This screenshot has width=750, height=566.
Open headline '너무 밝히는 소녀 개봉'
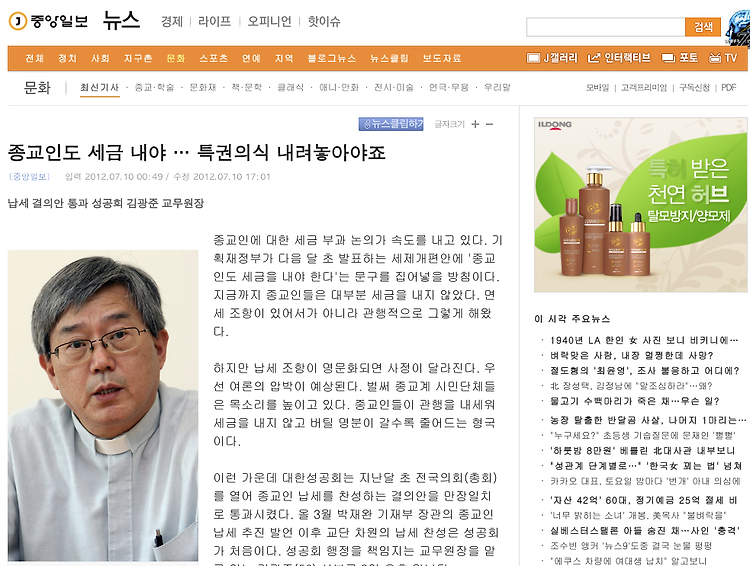pyautogui.click(x=638, y=515)
